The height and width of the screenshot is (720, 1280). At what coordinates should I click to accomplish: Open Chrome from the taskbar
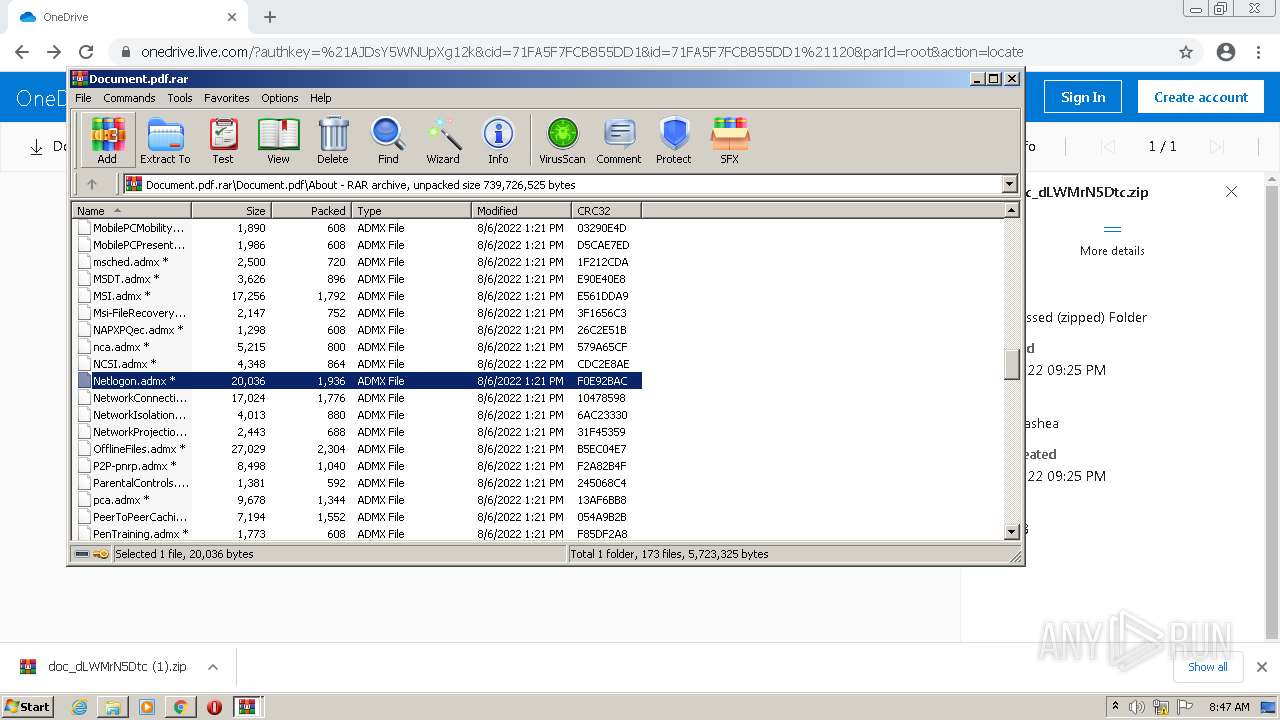(180, 707)
